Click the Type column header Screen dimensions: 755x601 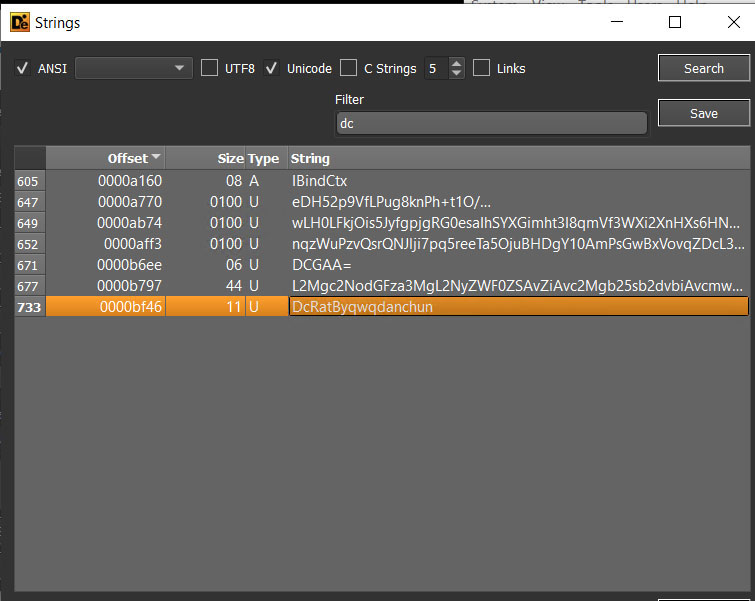(264, 158)
